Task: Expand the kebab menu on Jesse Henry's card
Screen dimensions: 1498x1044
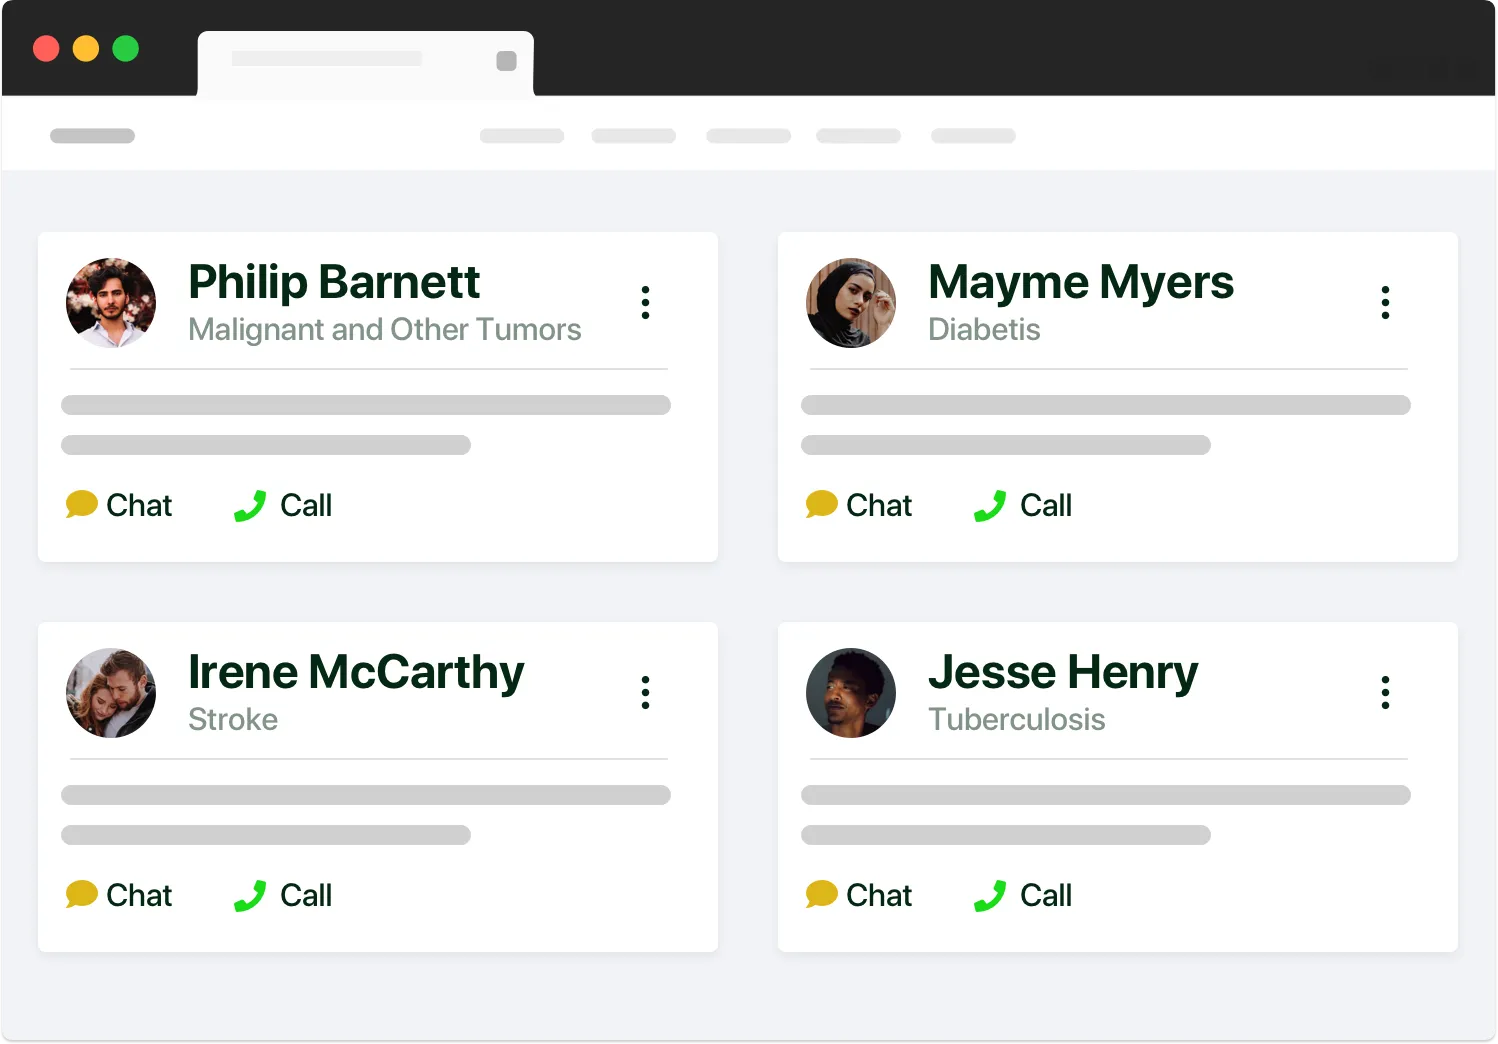Action: click(1386, 692)
